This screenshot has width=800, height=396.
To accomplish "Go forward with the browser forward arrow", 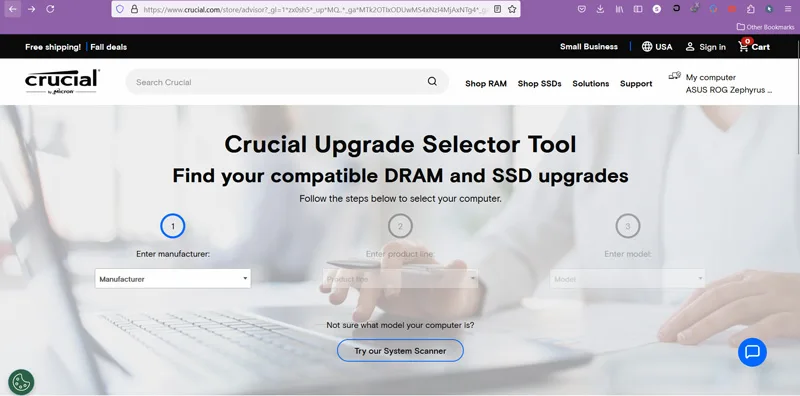I will coord(32,9).
